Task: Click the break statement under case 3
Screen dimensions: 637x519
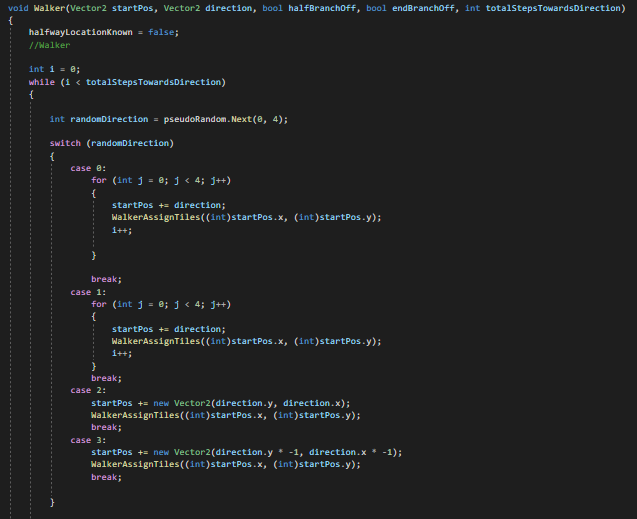Action: tap(106, 477)
